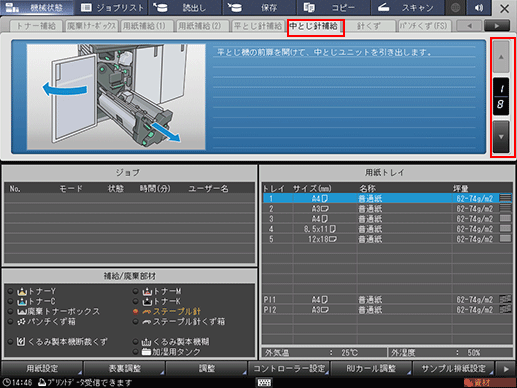Open the on-screen keyboard icon in status bar
The width and height of the screenshot is (517, 388).
tap(264, 382)
